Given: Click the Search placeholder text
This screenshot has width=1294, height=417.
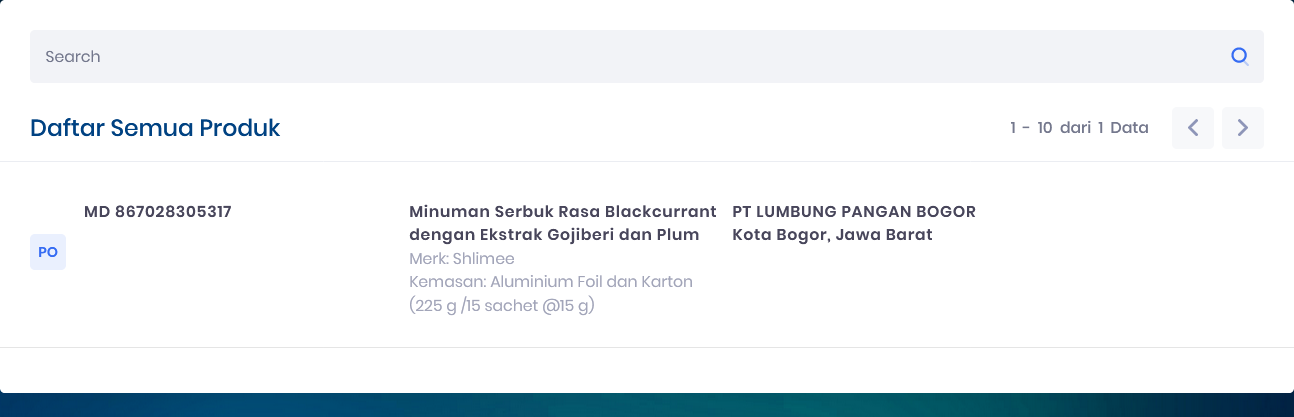Looking at the screenshot, I should 73,56.
